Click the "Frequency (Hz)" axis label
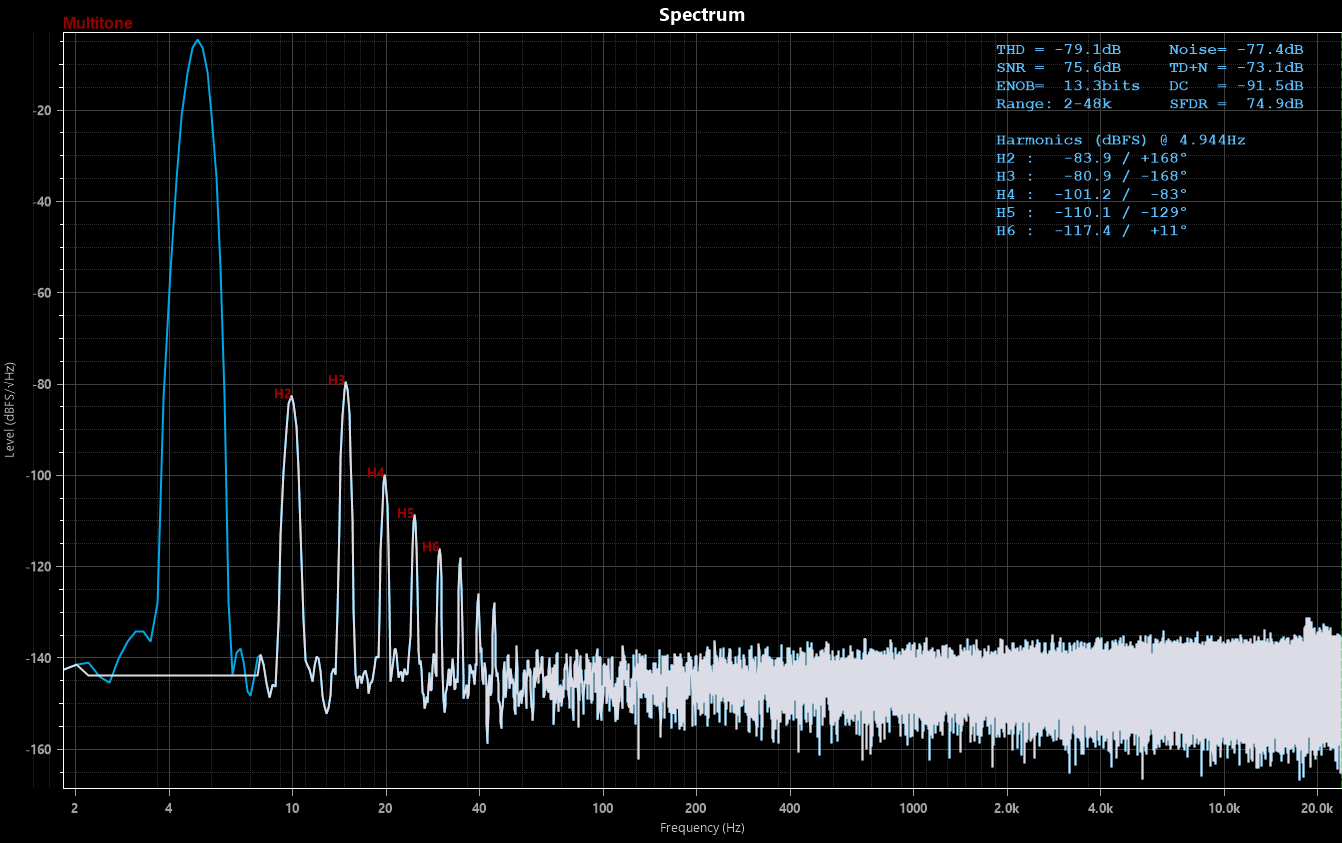The height and width of the screenshot is (843, 1342). click(x=702, y=828)
